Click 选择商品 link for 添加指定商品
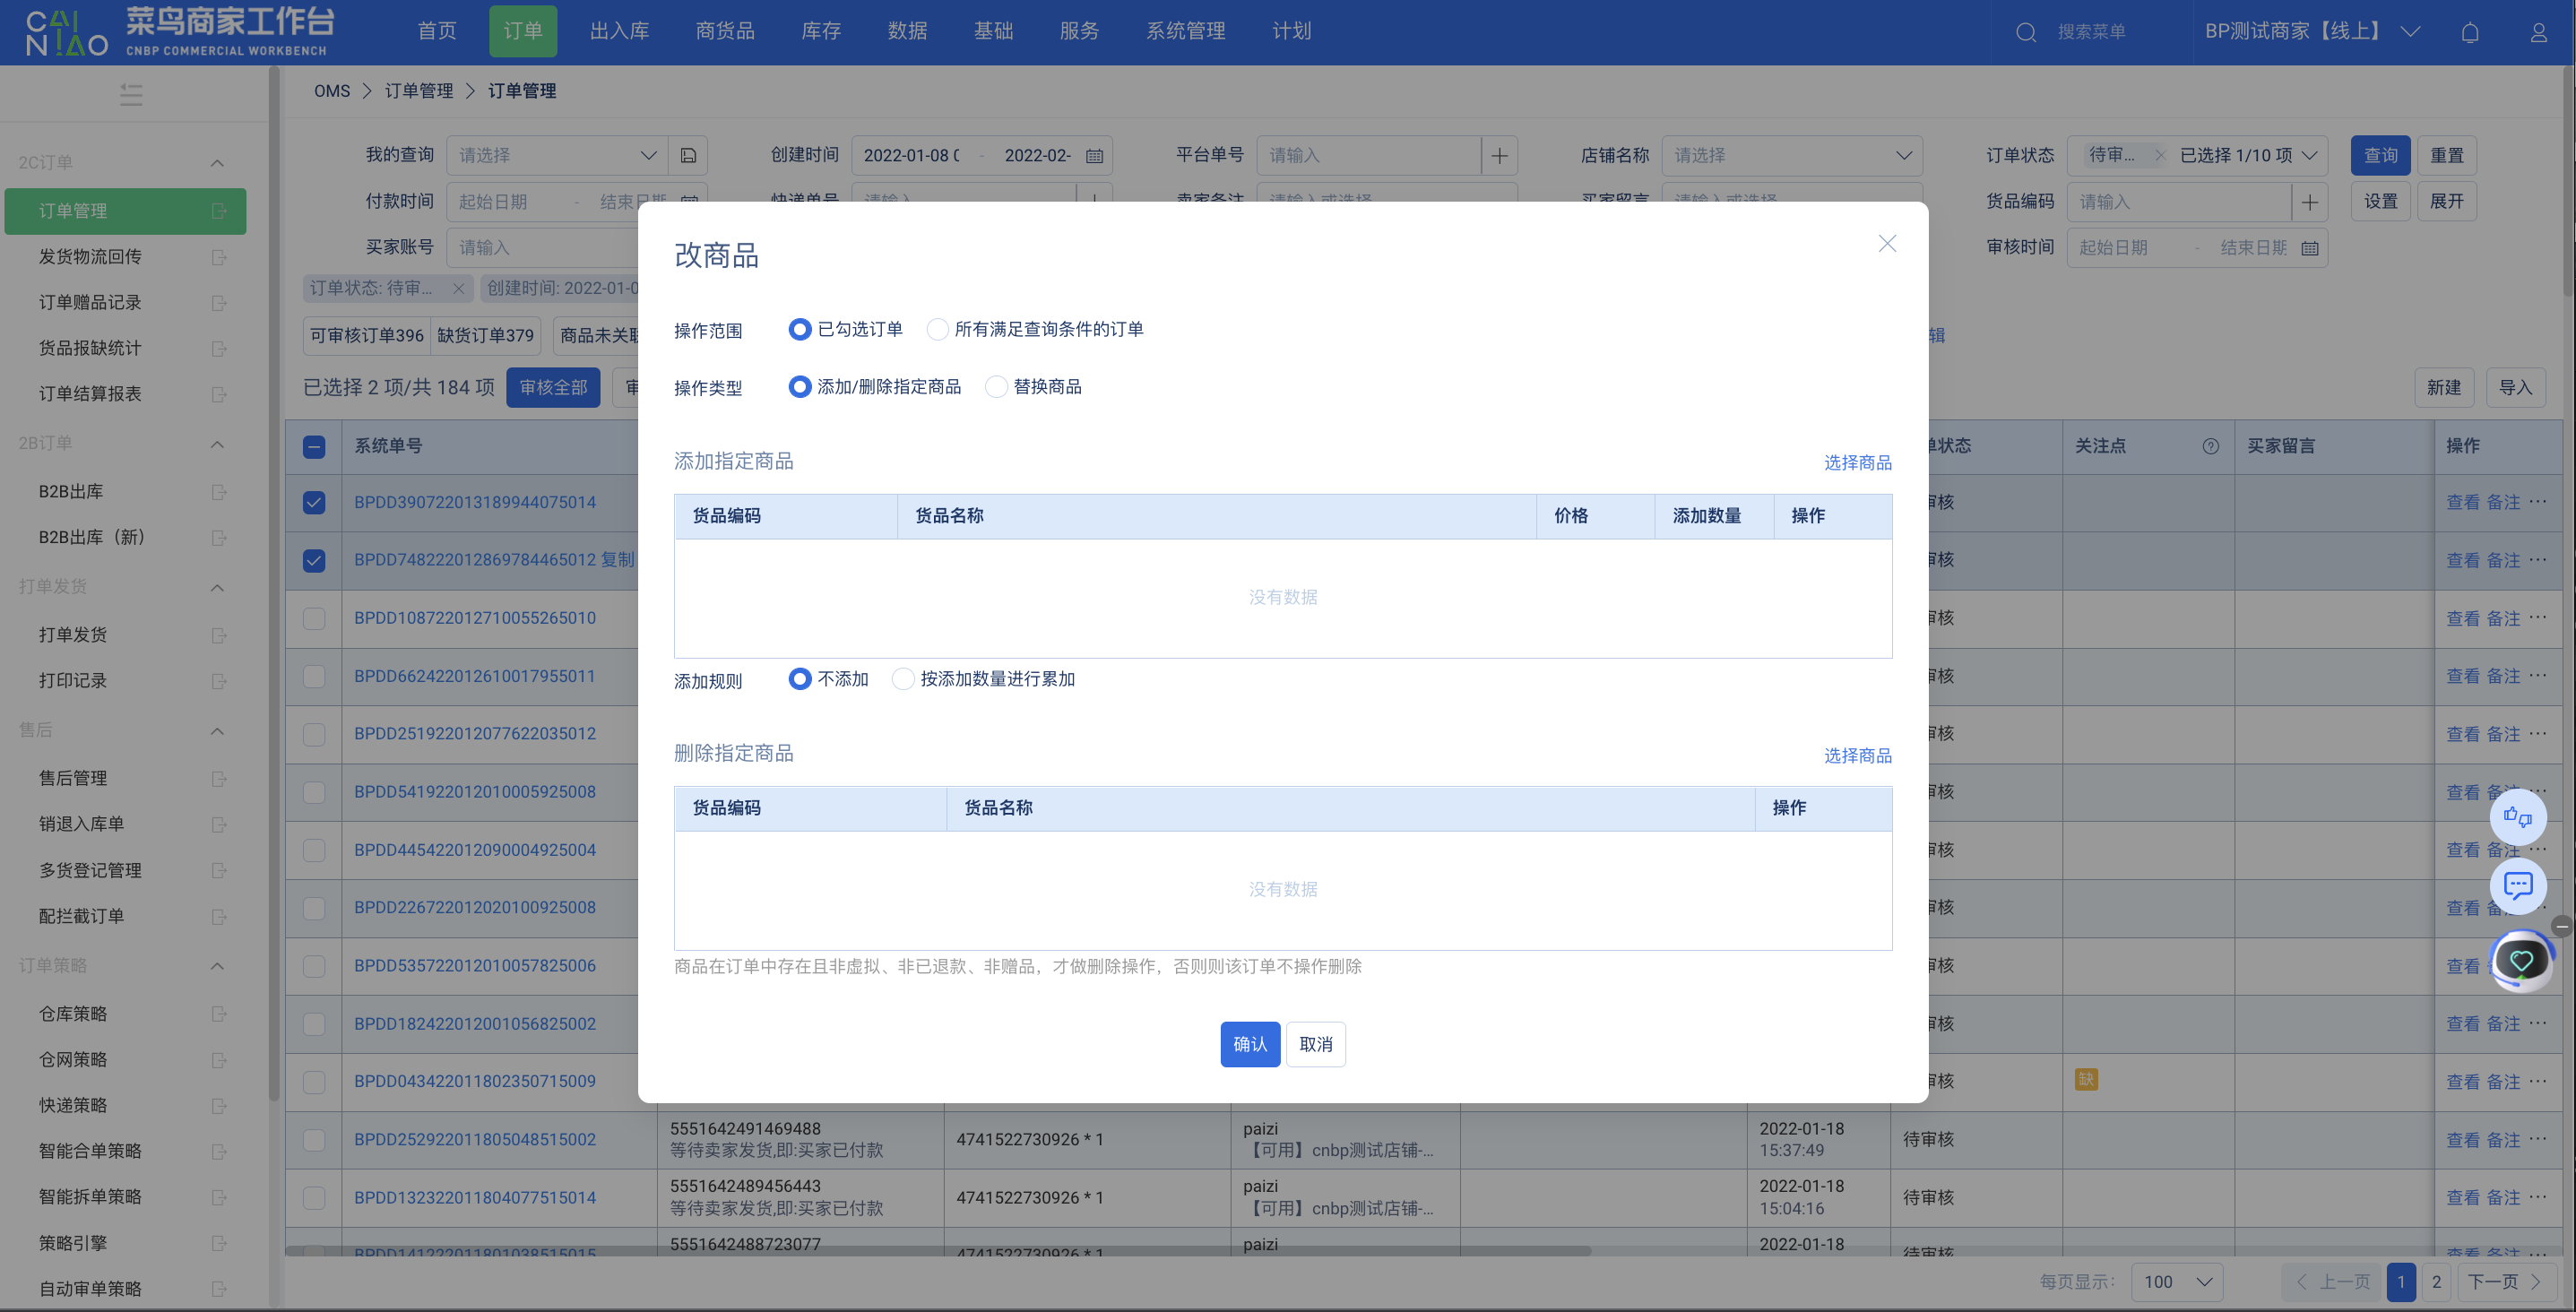This screenshot has height=1312, width=2576. pyautogui.click(x=1857, y=462)
